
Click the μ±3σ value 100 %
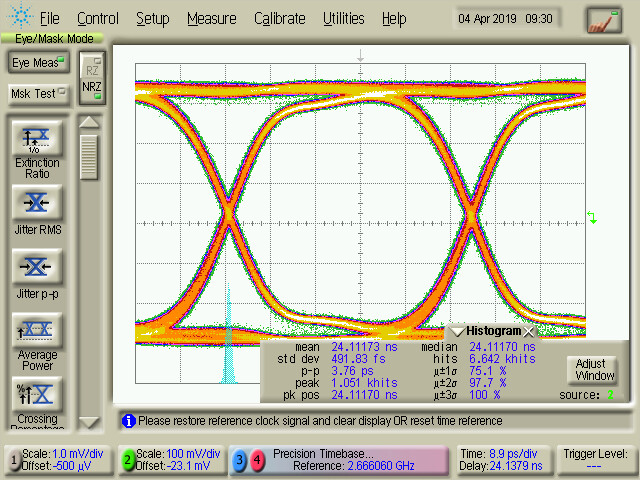pos(484,395)
